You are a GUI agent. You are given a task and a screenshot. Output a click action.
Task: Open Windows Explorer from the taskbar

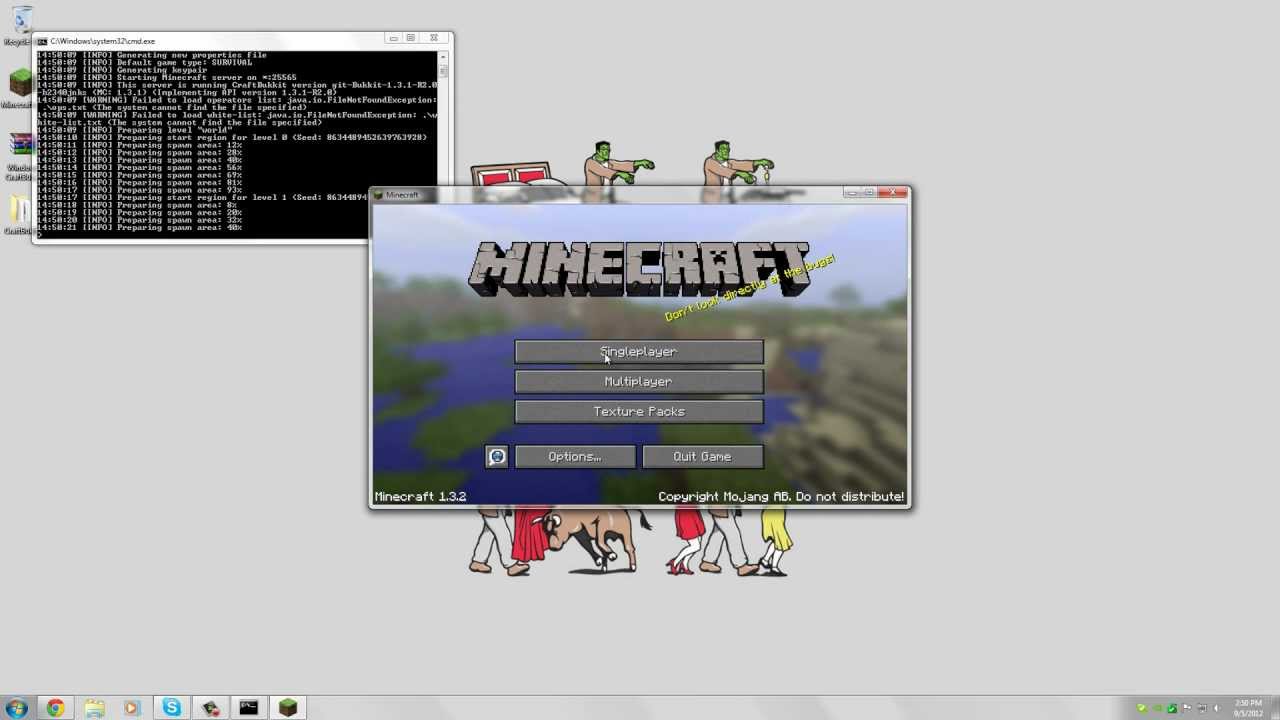point(94,708)
